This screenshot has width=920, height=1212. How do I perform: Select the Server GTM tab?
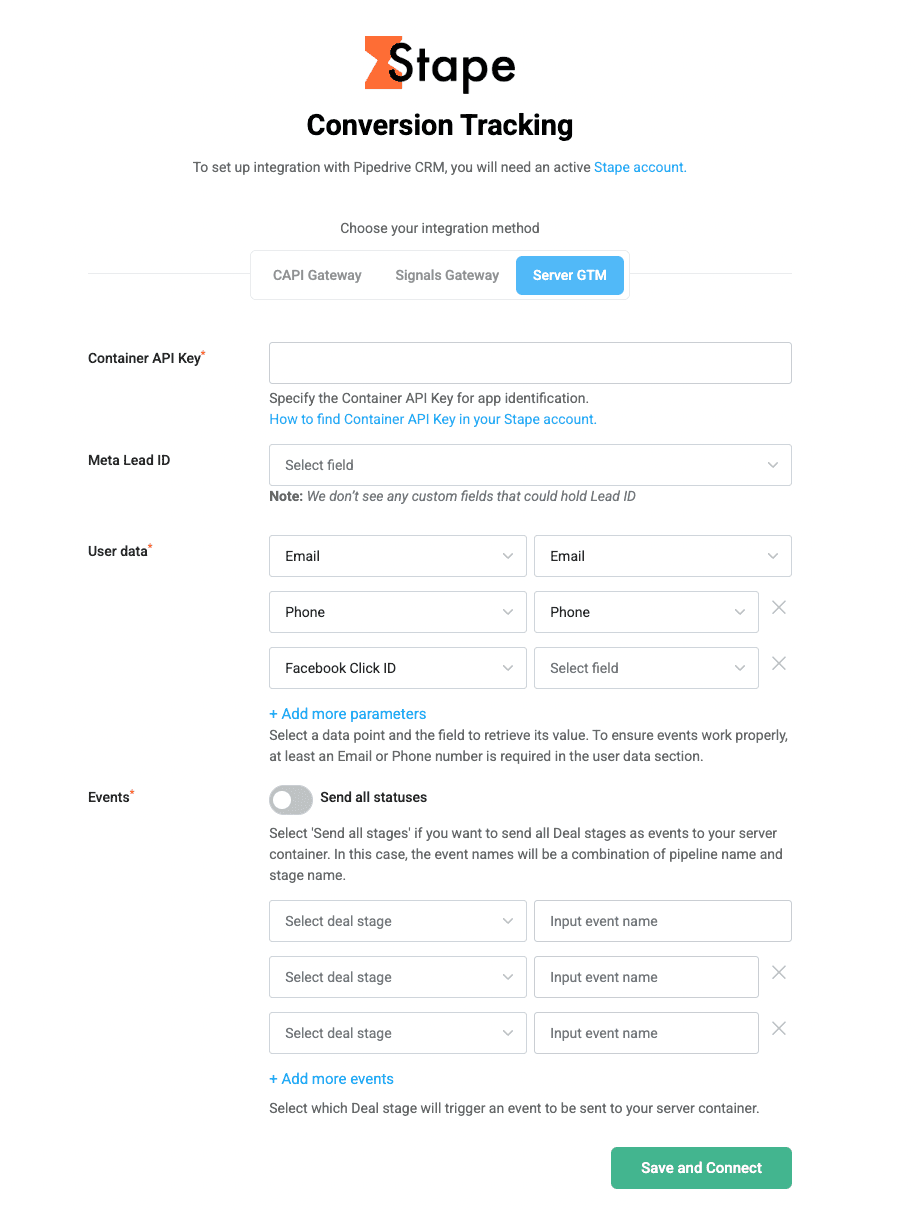(569, 275)
